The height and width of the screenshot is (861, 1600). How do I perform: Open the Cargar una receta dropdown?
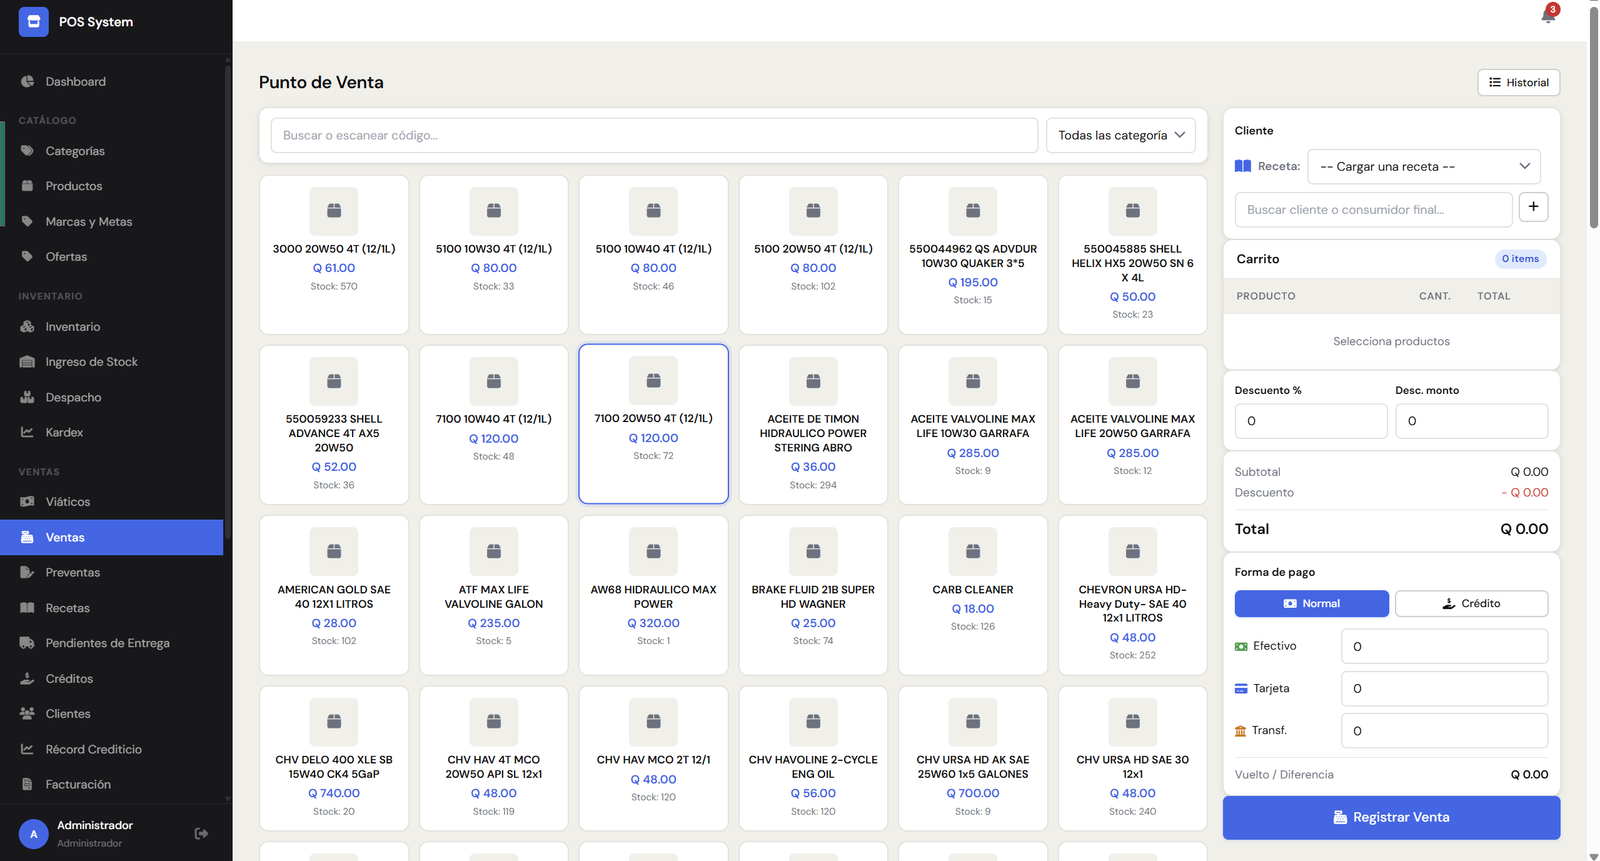pyautogui.click(x=1424, y=167)
